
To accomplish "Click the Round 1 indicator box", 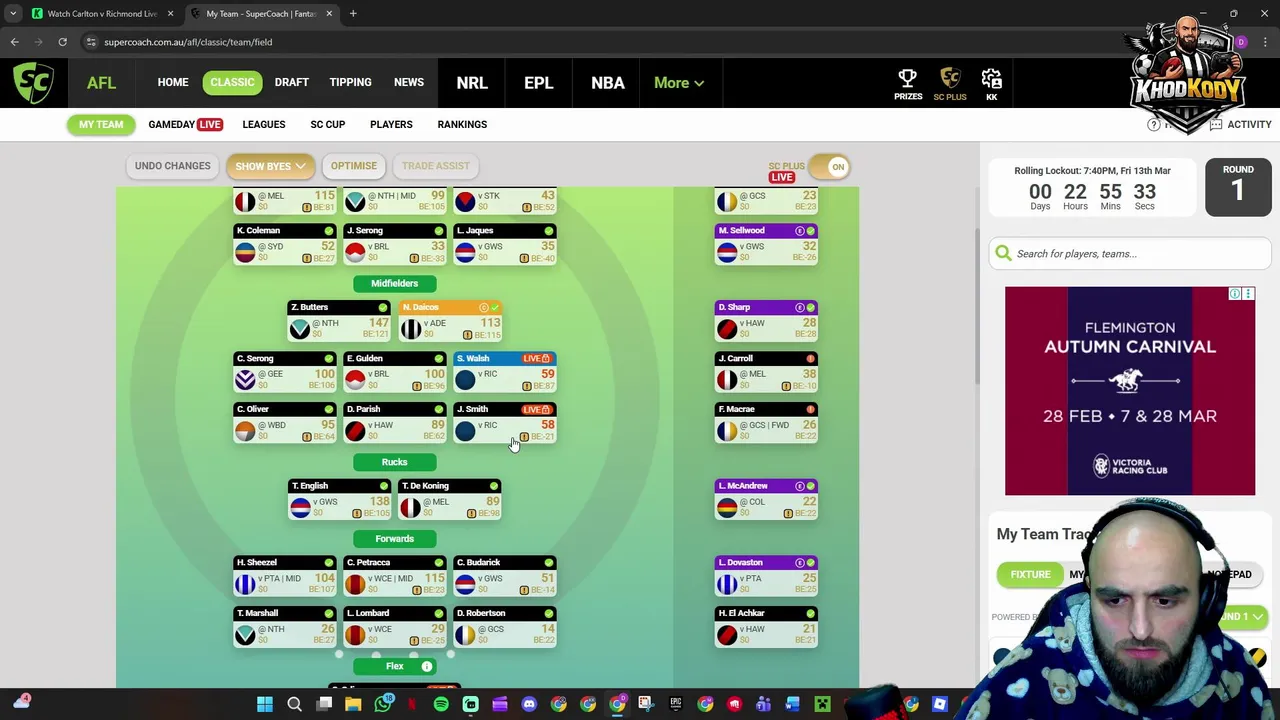I will (x=1238, y=186).
